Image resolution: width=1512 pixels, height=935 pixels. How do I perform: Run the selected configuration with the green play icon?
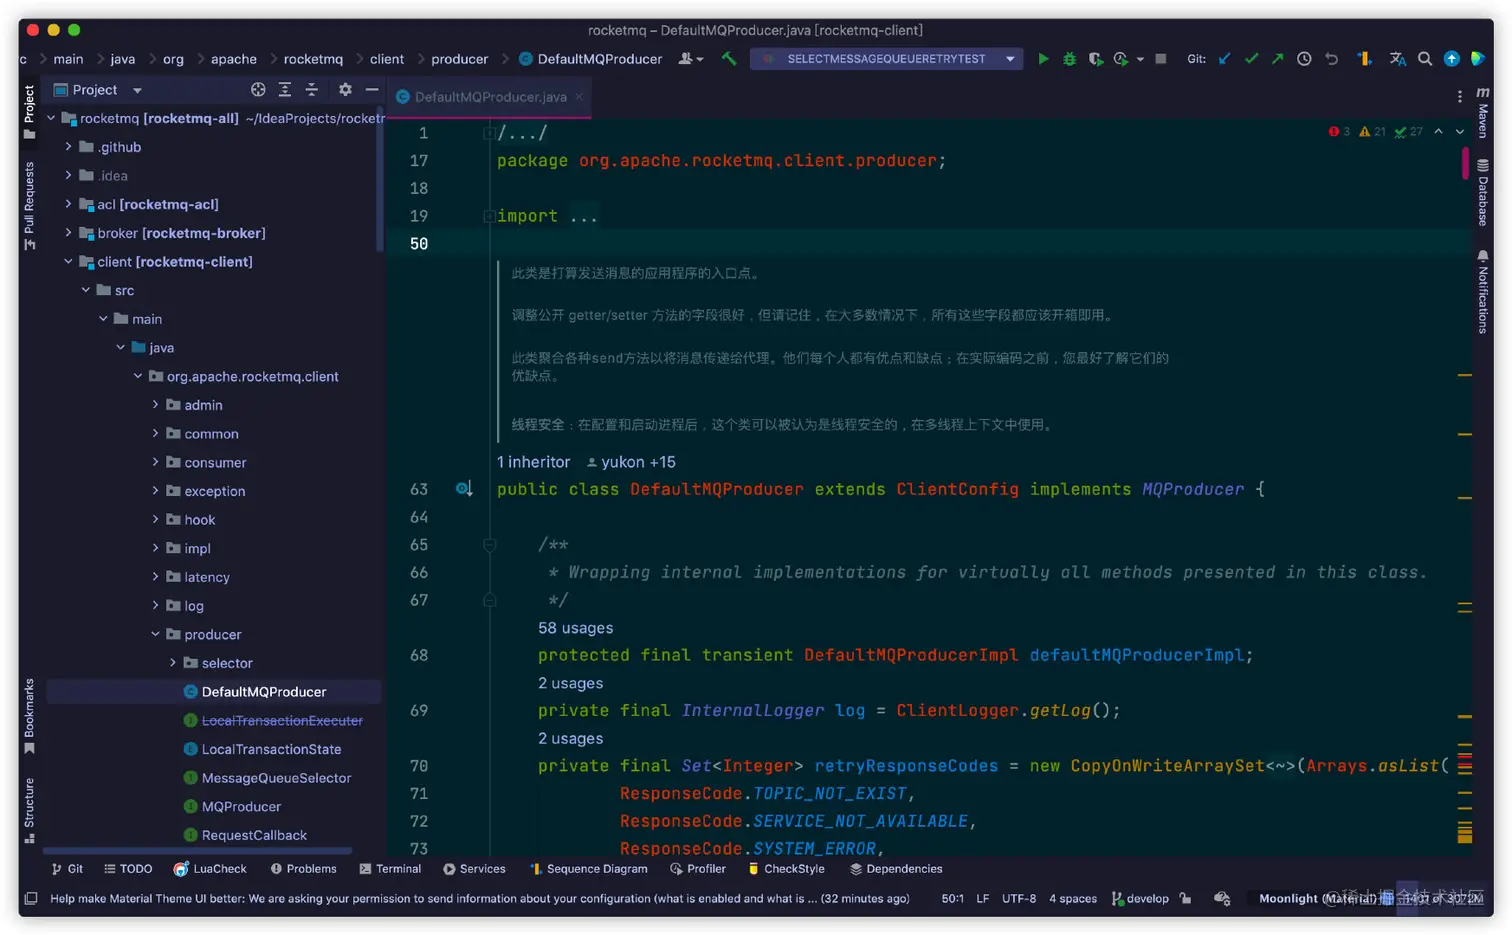(x=1043, y=59)
